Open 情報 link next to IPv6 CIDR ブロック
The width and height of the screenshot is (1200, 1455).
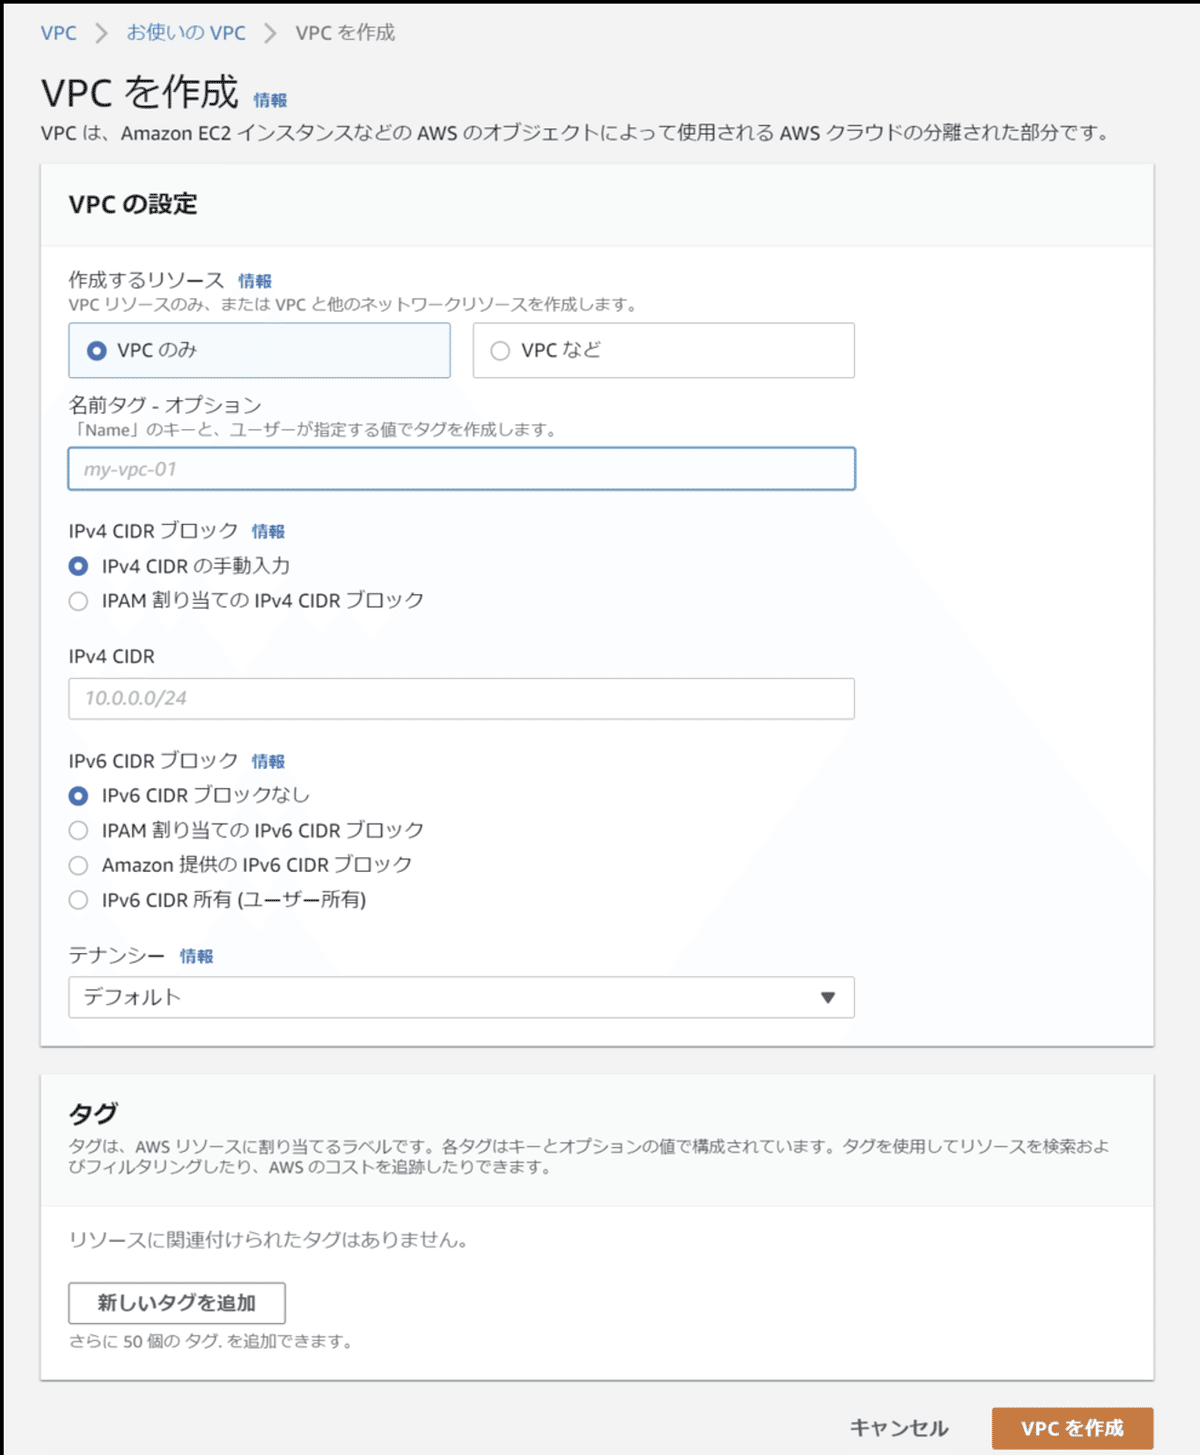point(268,761)
